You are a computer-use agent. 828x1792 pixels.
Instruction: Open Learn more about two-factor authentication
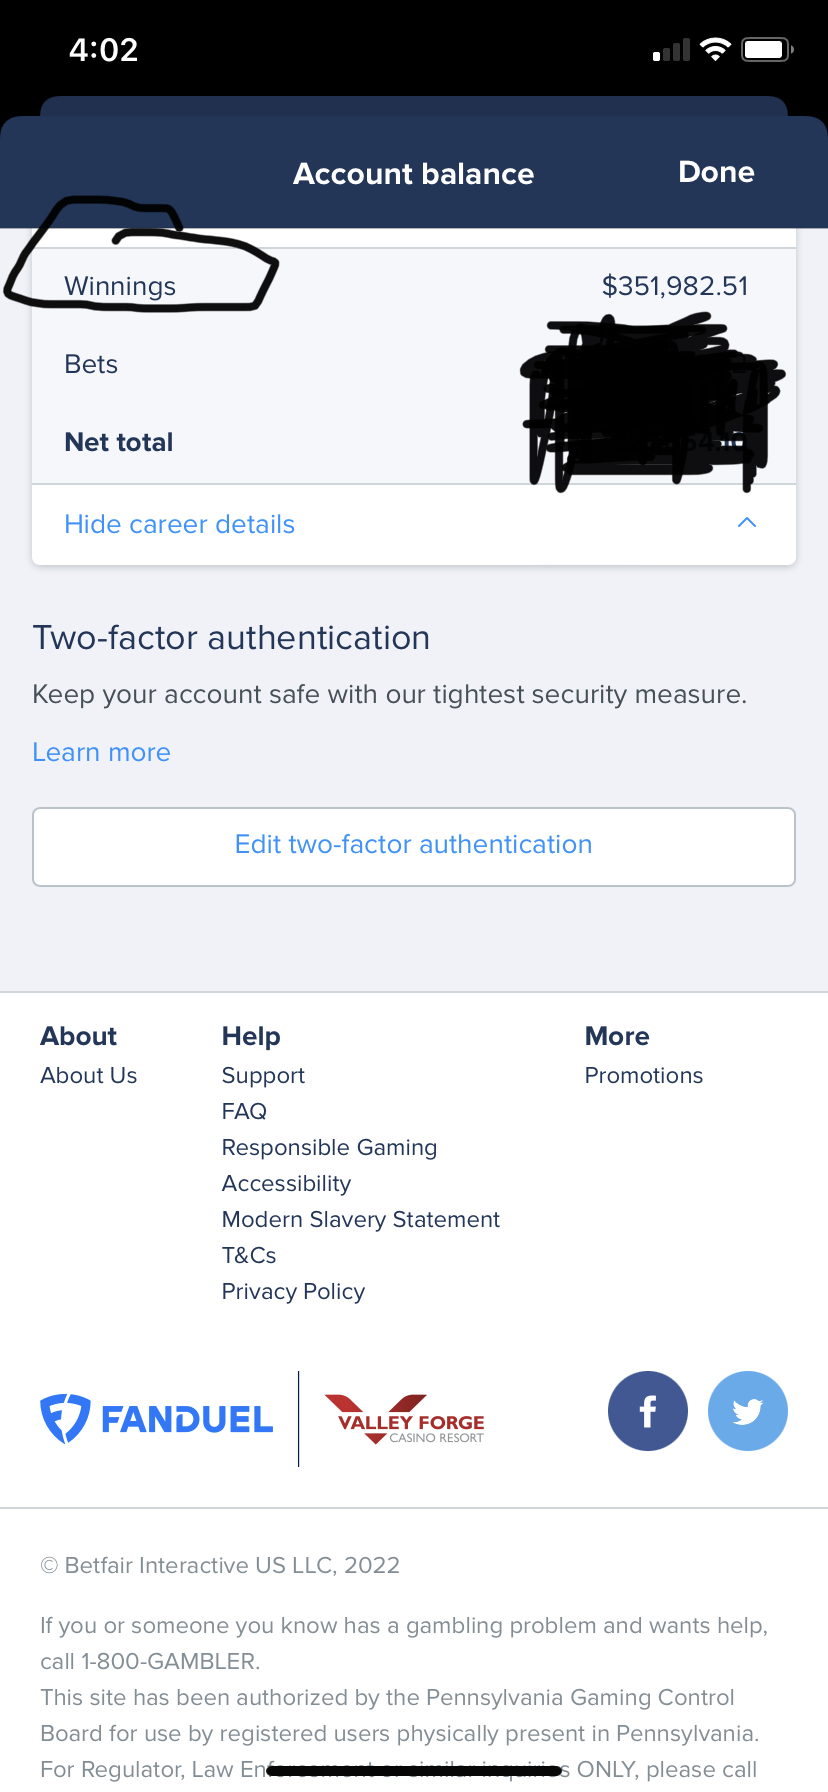point(102,752)
